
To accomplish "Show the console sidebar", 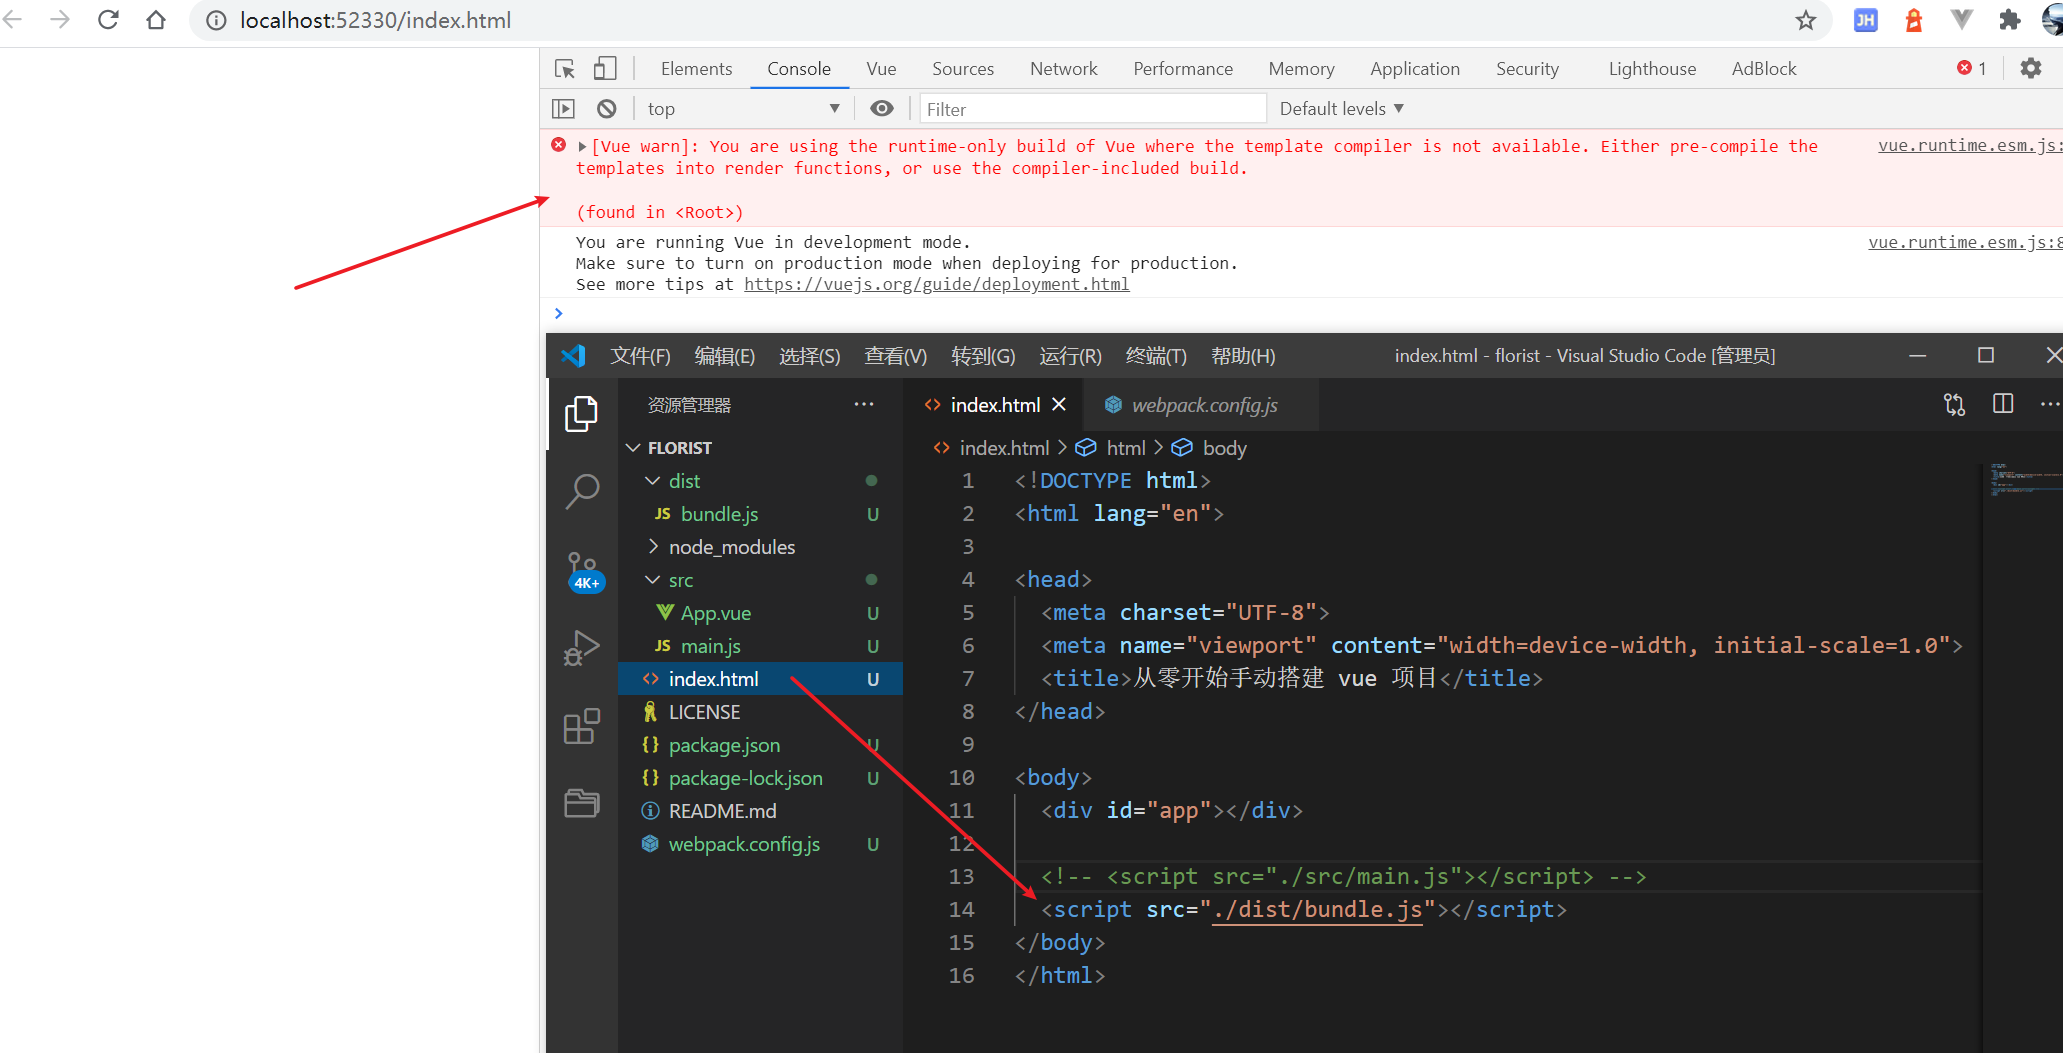I will coord(564,108).
